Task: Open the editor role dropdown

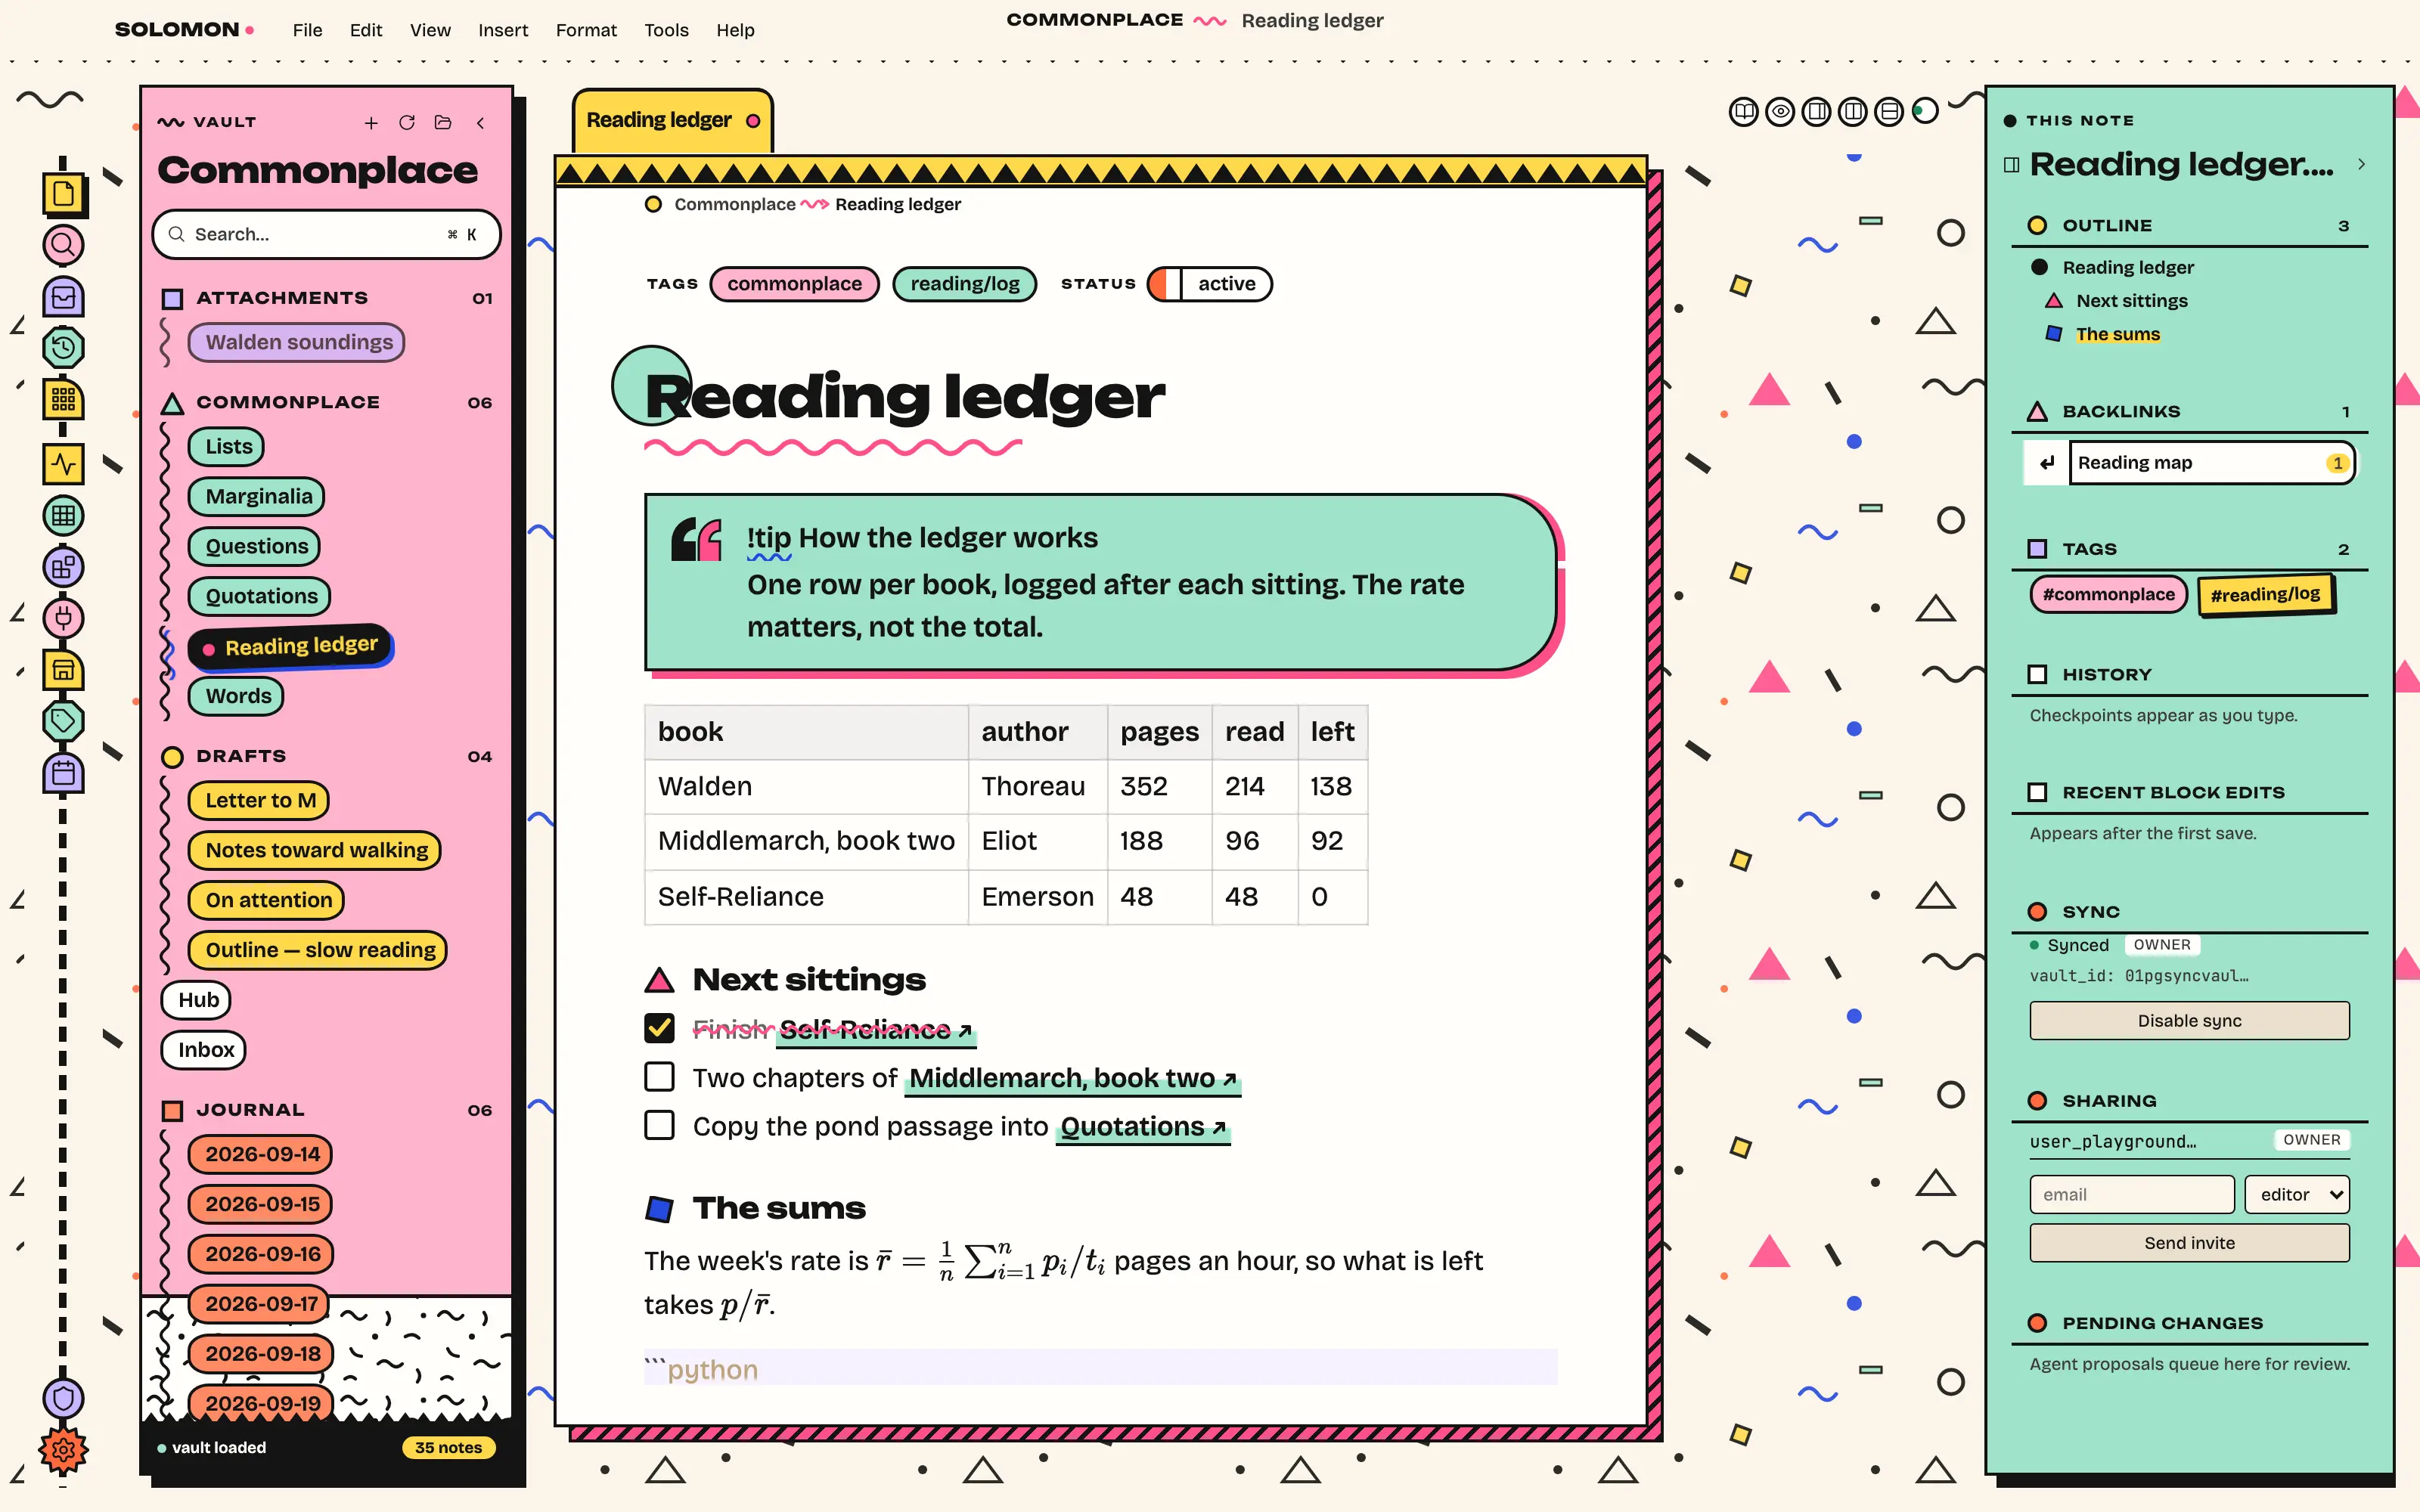Action: click(x=2297, y=1194)
